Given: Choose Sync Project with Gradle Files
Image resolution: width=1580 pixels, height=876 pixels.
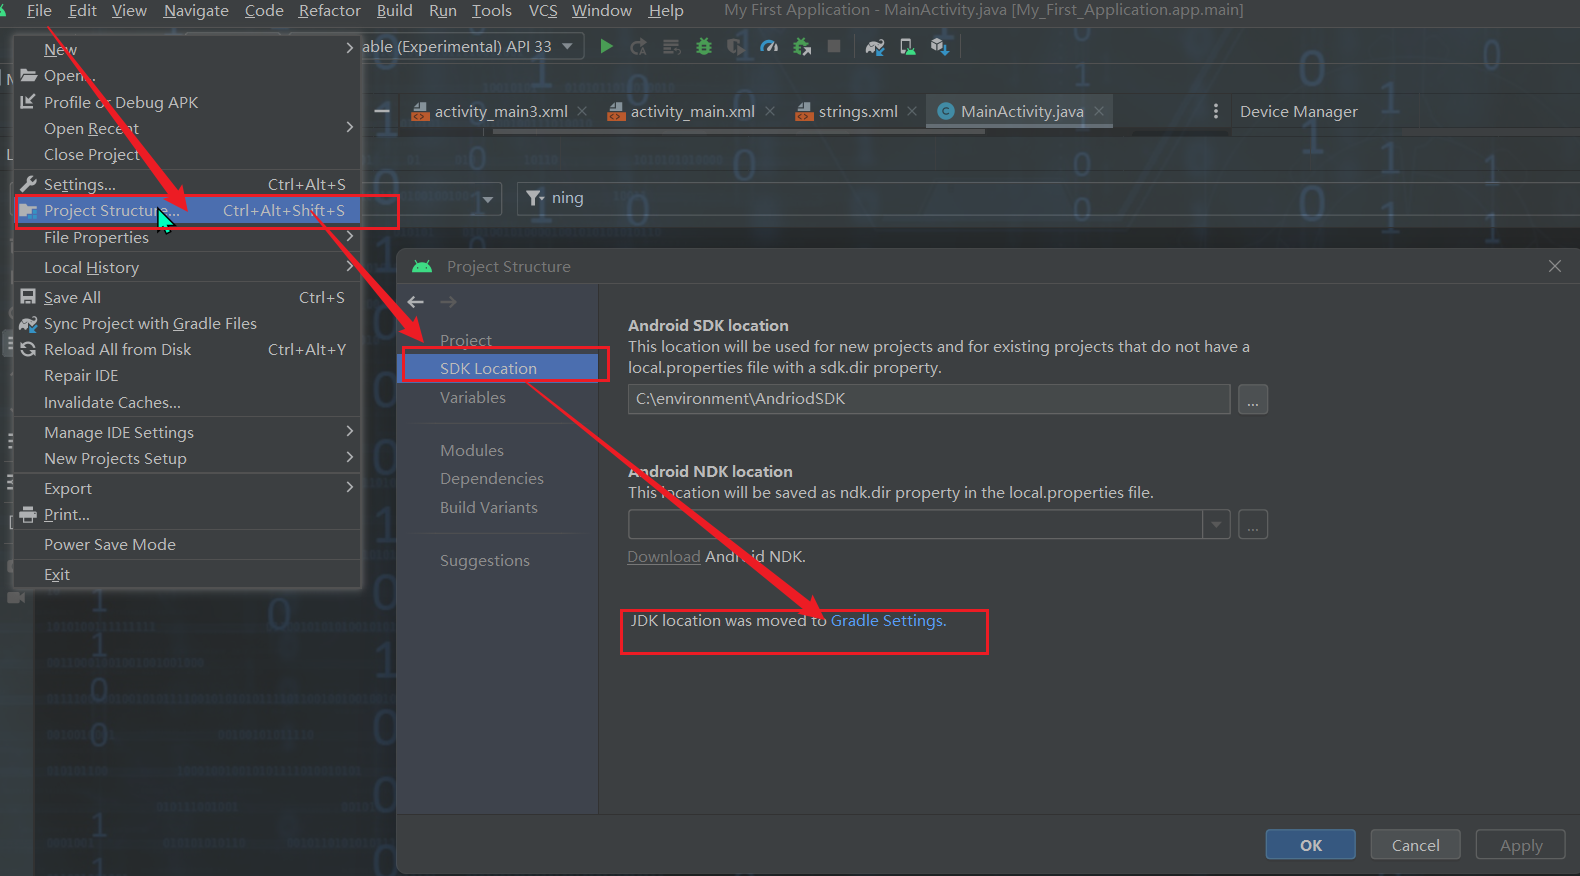Looking at the screenshot, I should (186, 323).
